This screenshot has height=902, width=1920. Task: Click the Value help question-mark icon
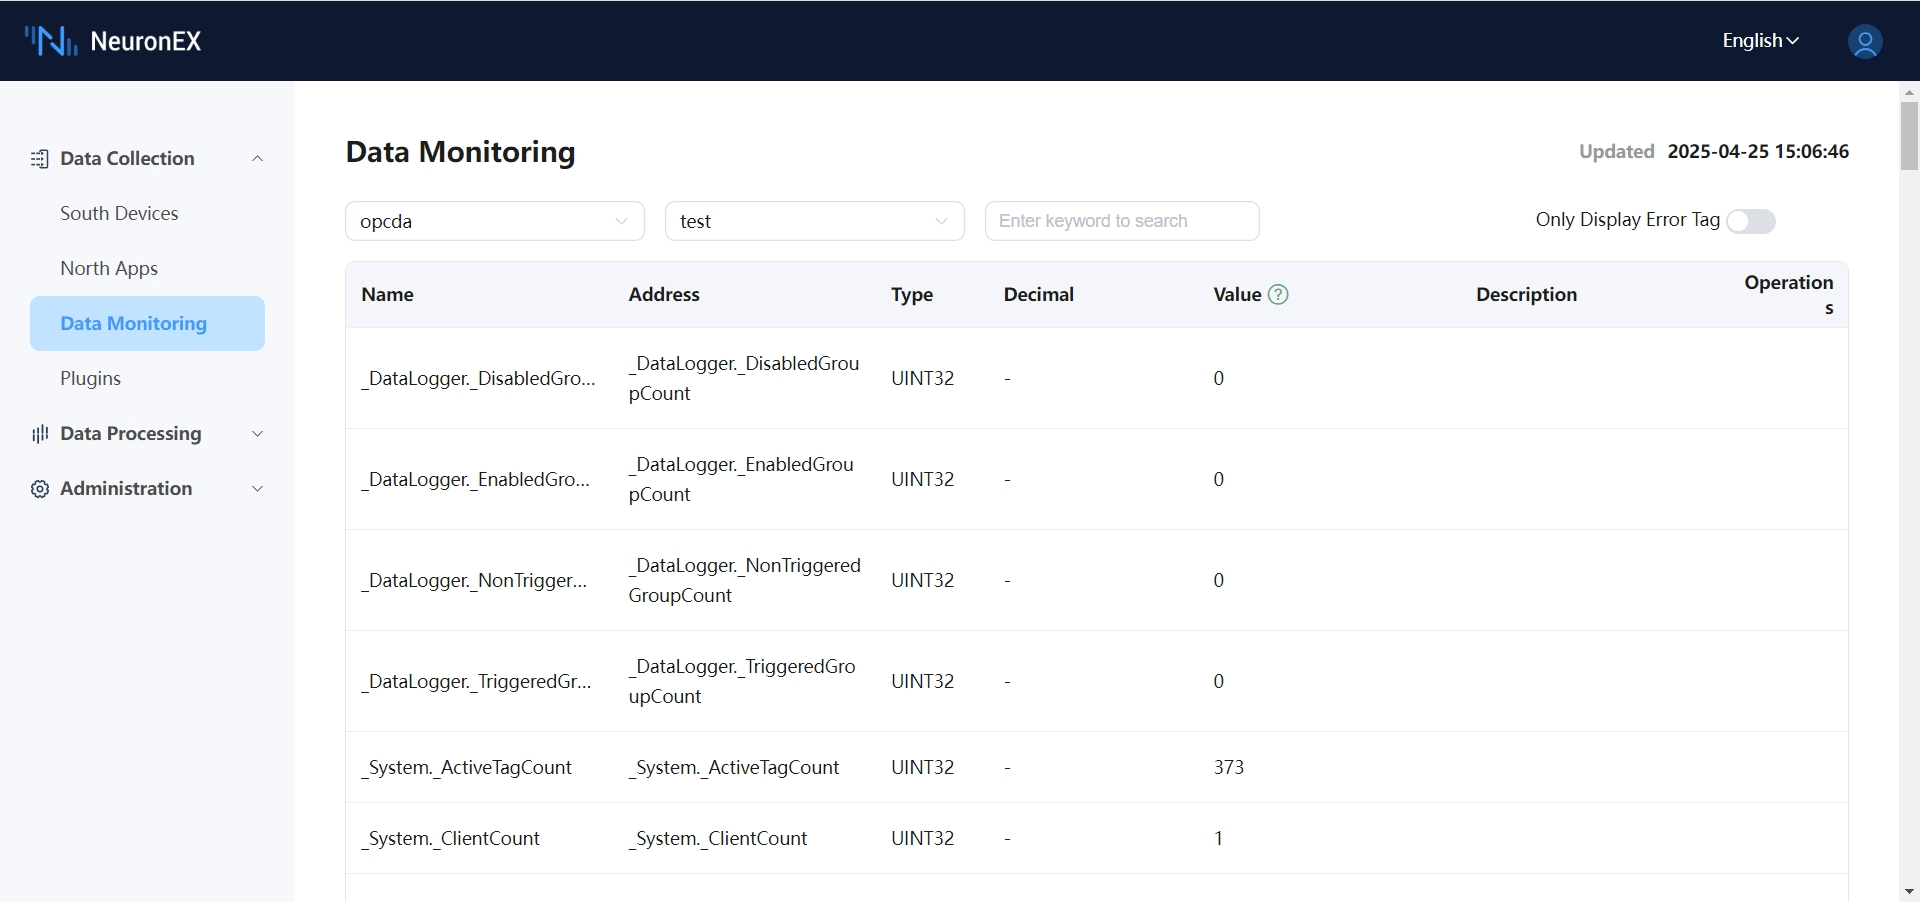tap(1278, 294)
